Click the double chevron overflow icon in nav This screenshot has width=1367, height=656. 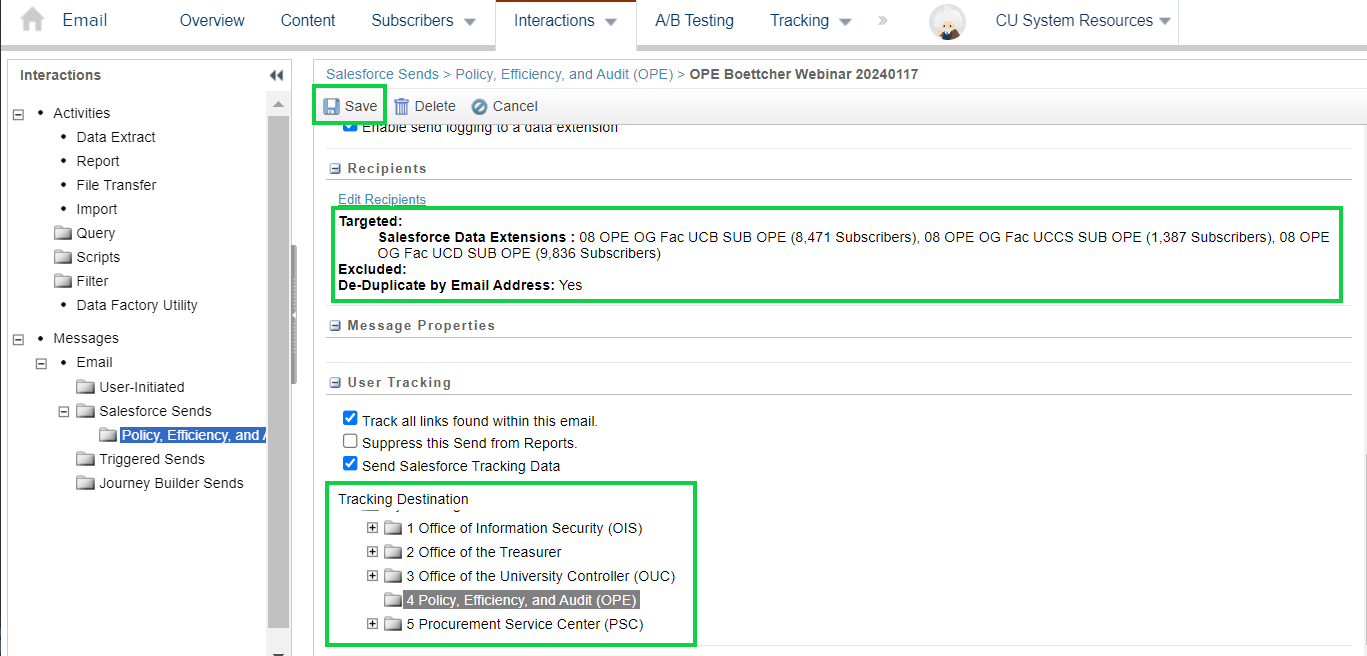tap(883, 20)
